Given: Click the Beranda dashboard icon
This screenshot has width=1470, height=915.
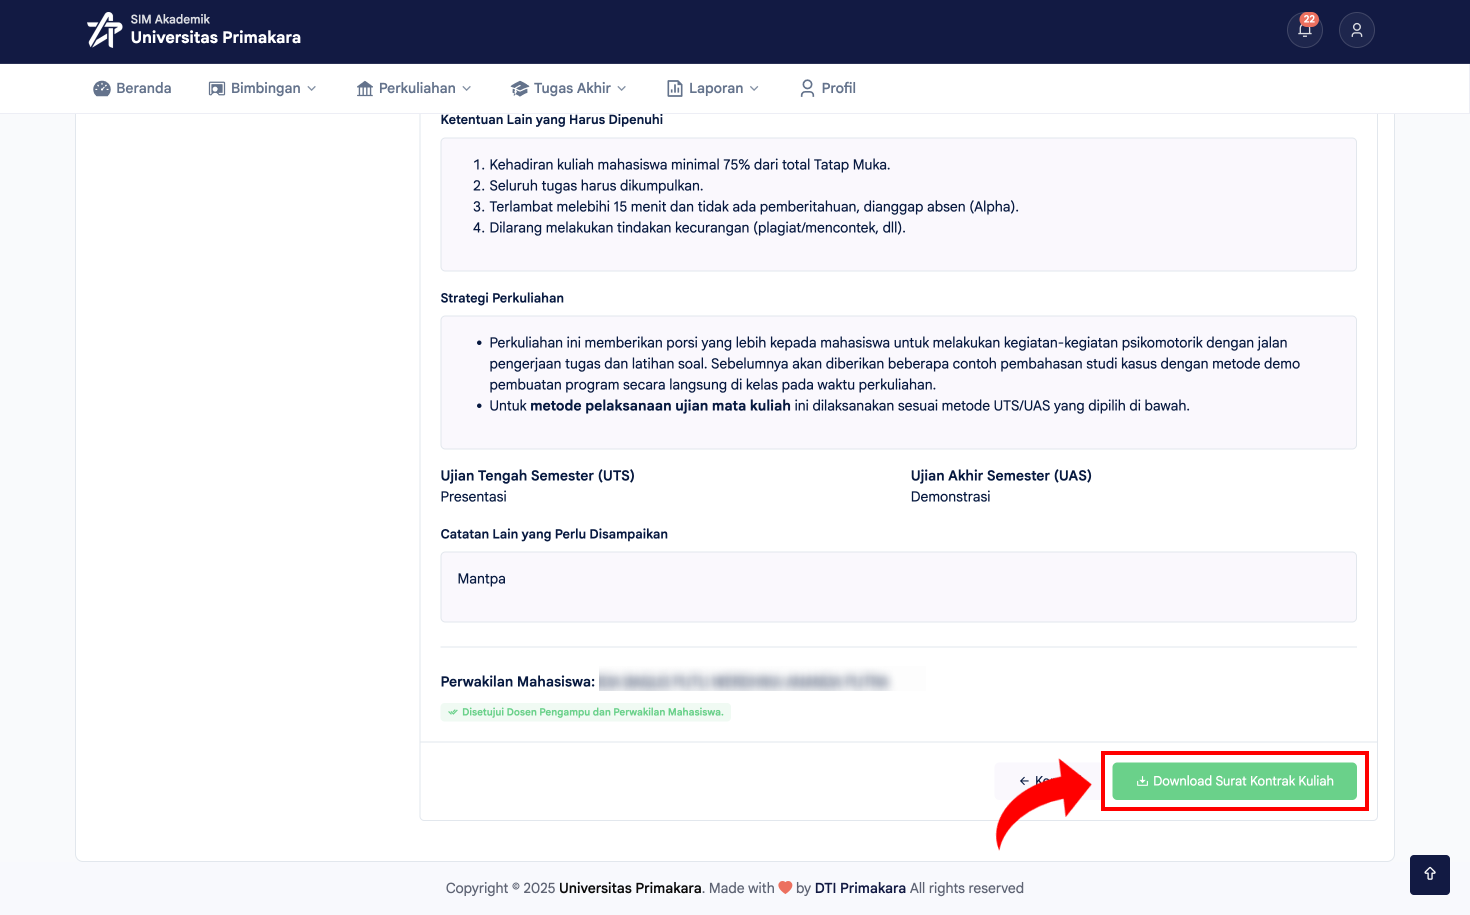Looking at the screenshot, I should coord(102,88).
